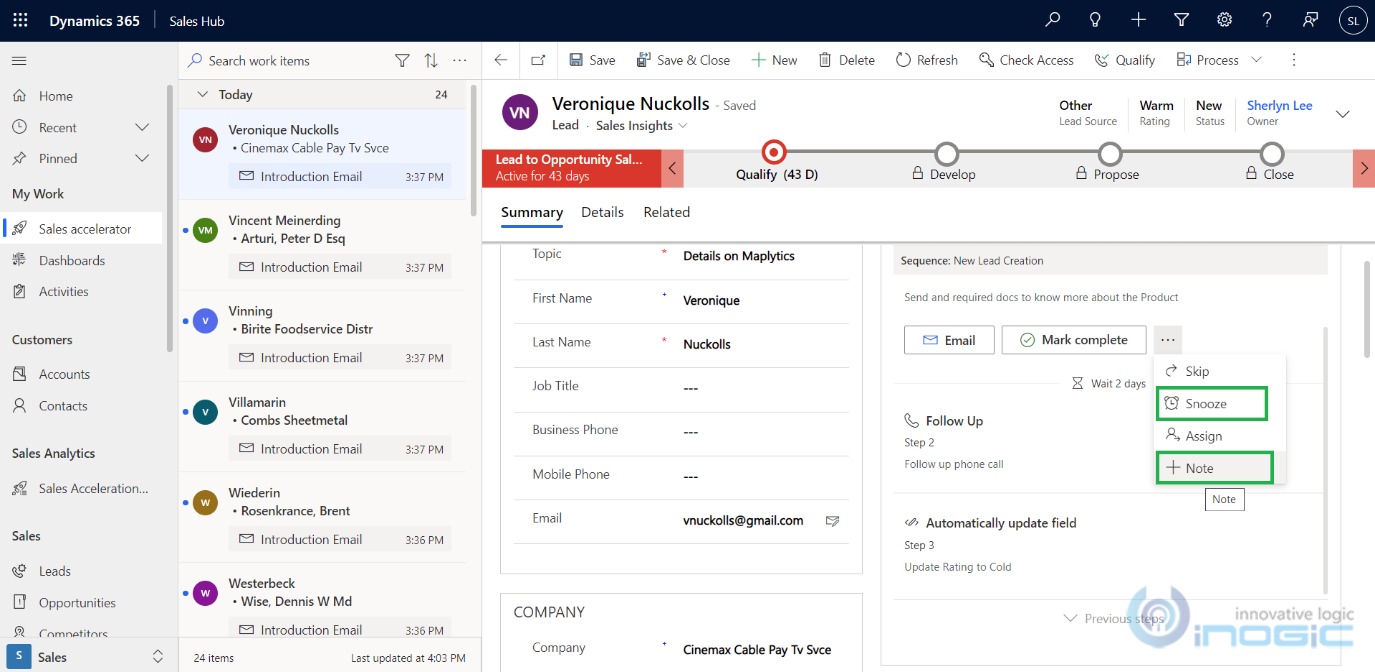This screenshot has height=672, width=1375.
Task: Open the global search magnifier icon
Action: [x=1052, y=20]
